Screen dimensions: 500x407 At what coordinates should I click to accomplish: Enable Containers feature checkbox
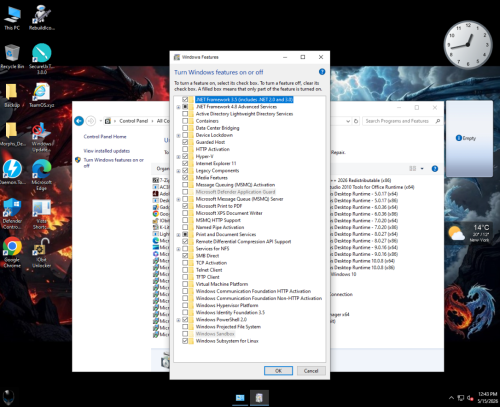click(185, 121)
